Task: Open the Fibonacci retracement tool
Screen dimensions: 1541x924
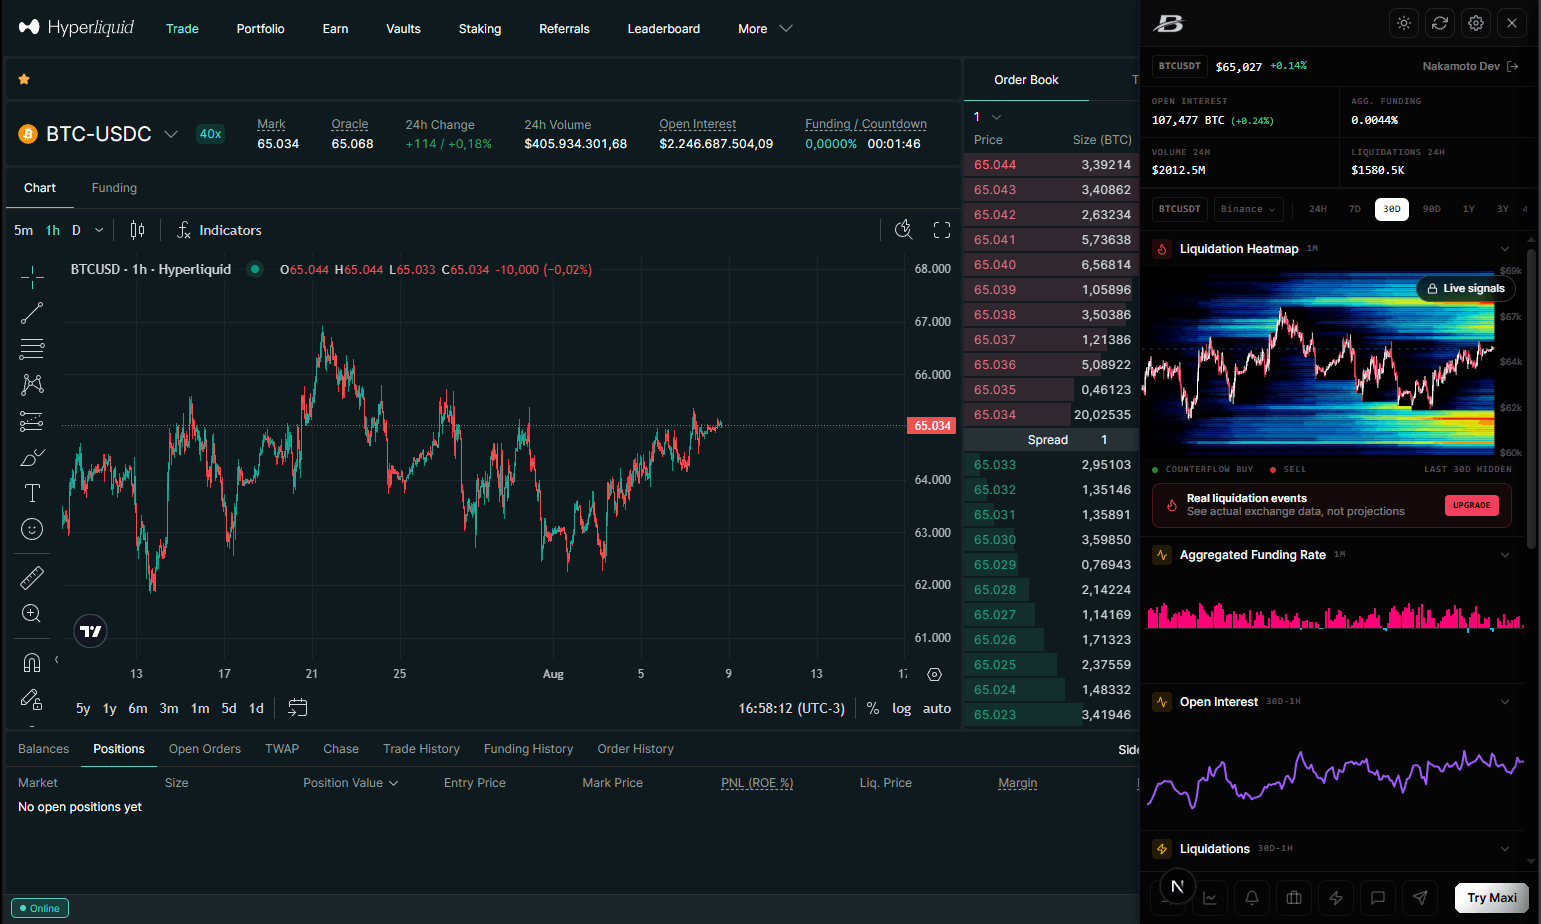Action: pos(32,349)
